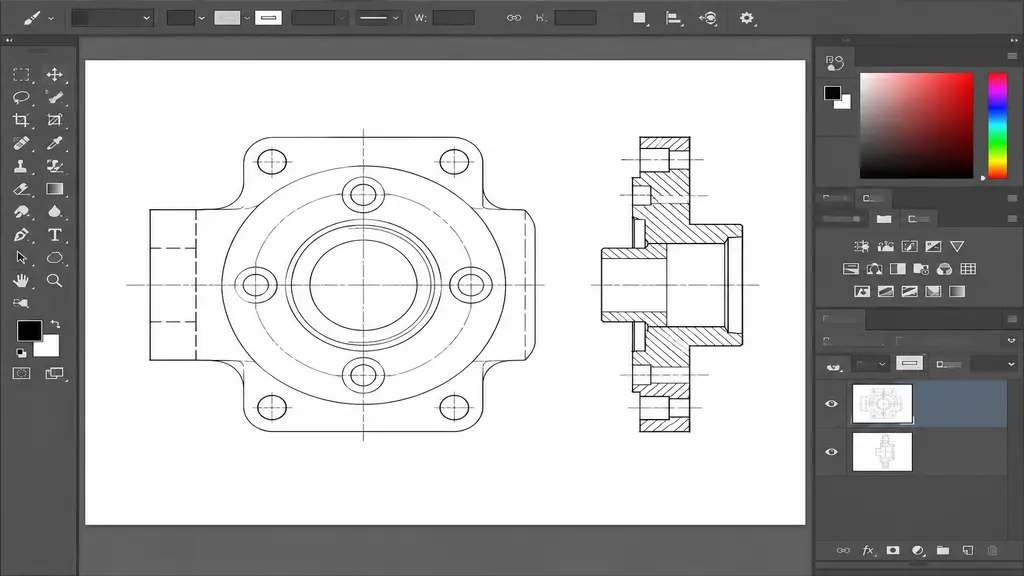Pick a color in red gradient field
This screenshot has width=1024, height=576.
(916, 125)
